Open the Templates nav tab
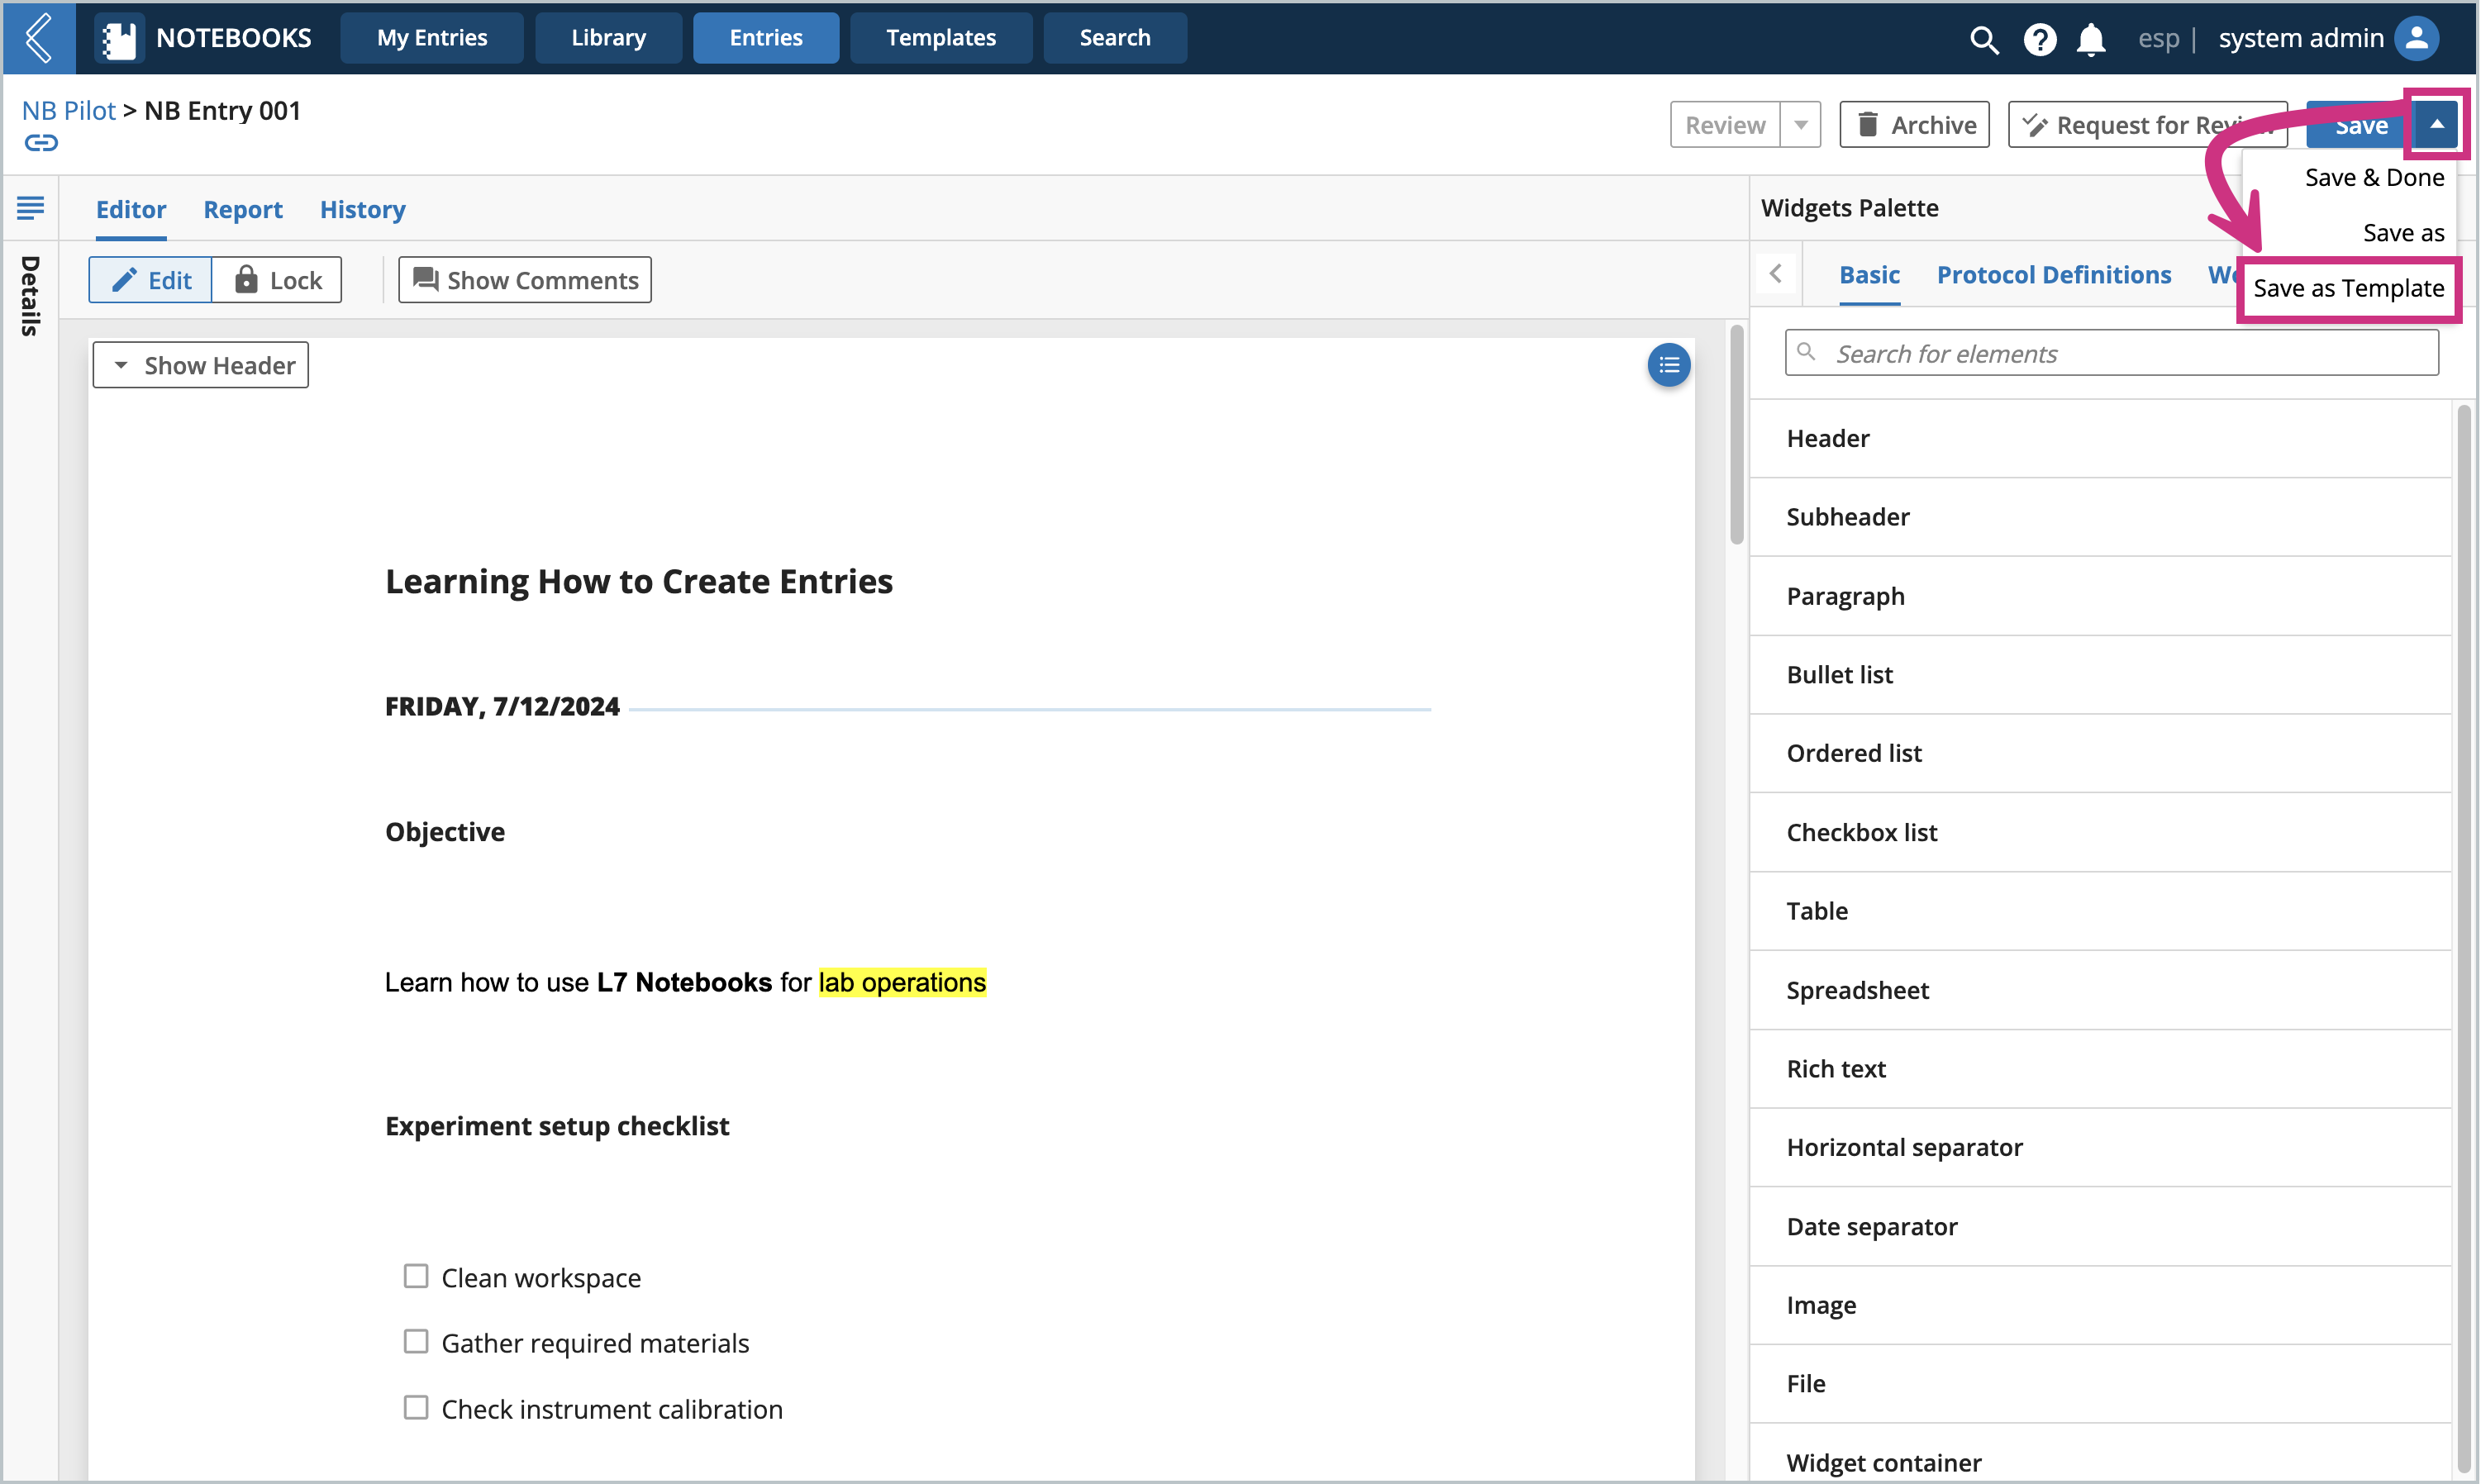The height and width of the screenshot is (1484, 2481). click(941, 38)
